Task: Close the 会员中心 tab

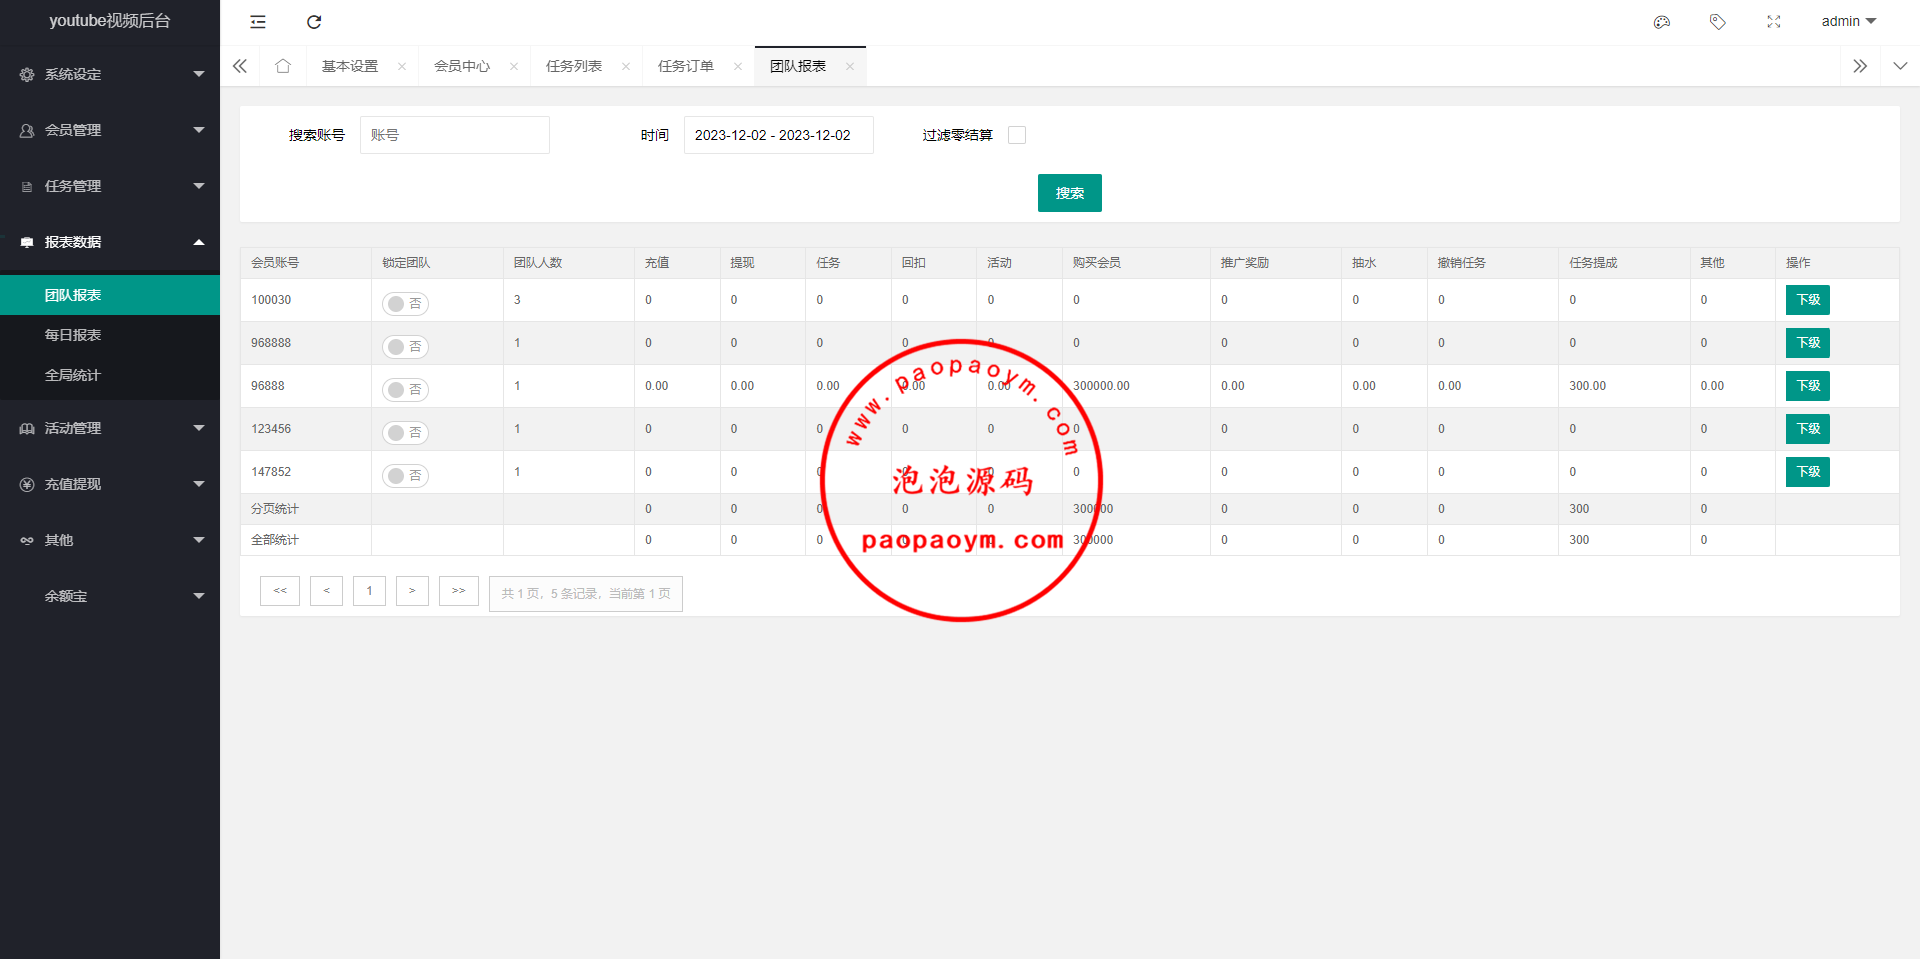Action: point(514,67)
